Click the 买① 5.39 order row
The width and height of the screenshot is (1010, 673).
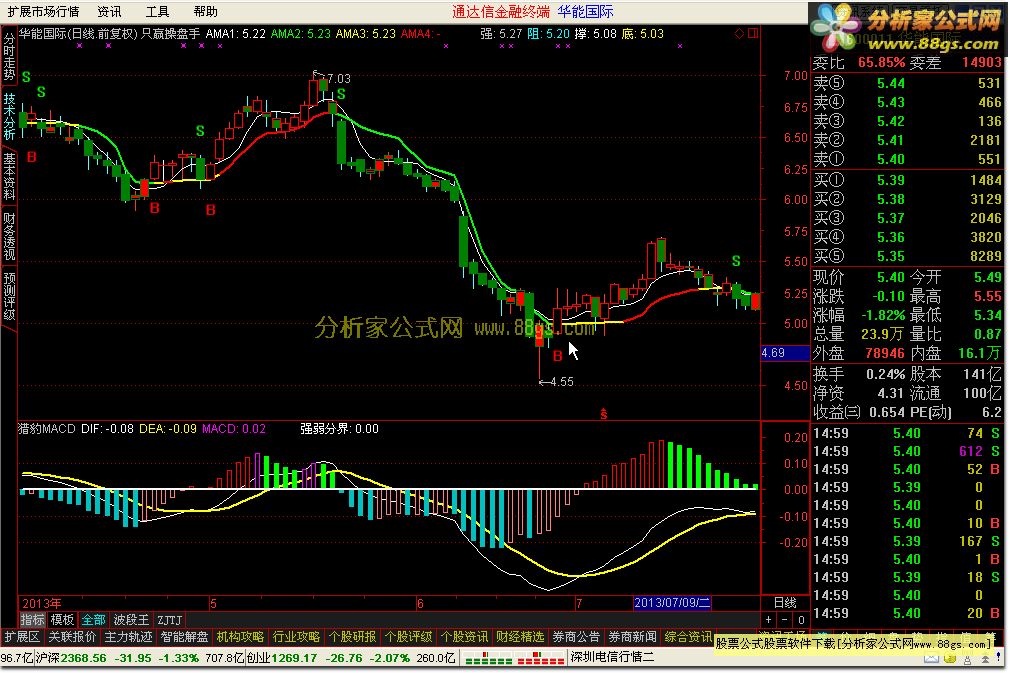906,180
